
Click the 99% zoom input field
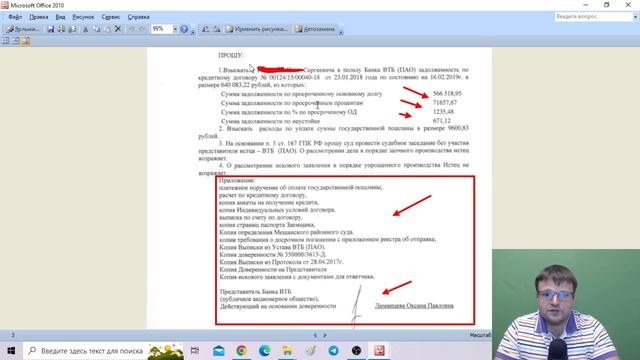[162, 29]
